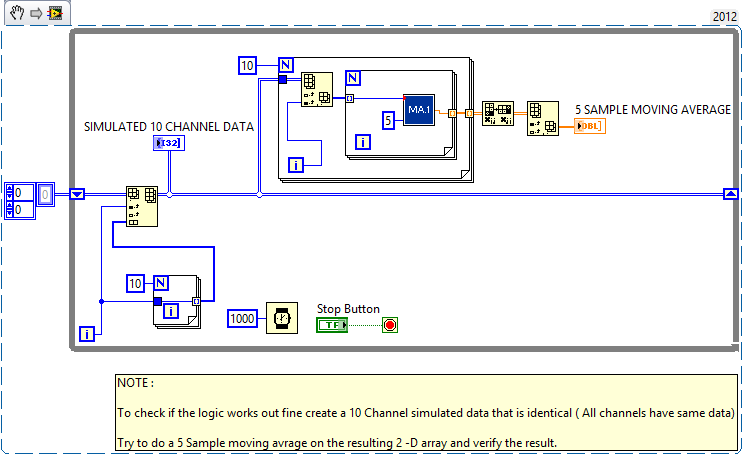Click the dark blue input tunnel on the outer For Loop

(283, 79)
